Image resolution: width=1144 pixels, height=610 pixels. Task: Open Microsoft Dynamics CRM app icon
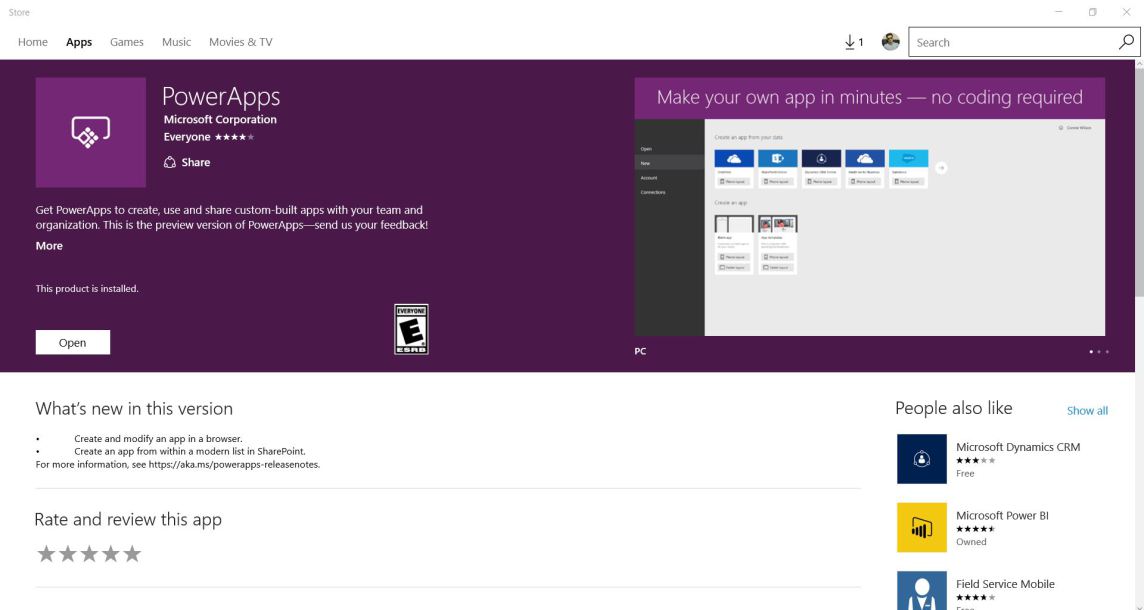click(921, 459)
